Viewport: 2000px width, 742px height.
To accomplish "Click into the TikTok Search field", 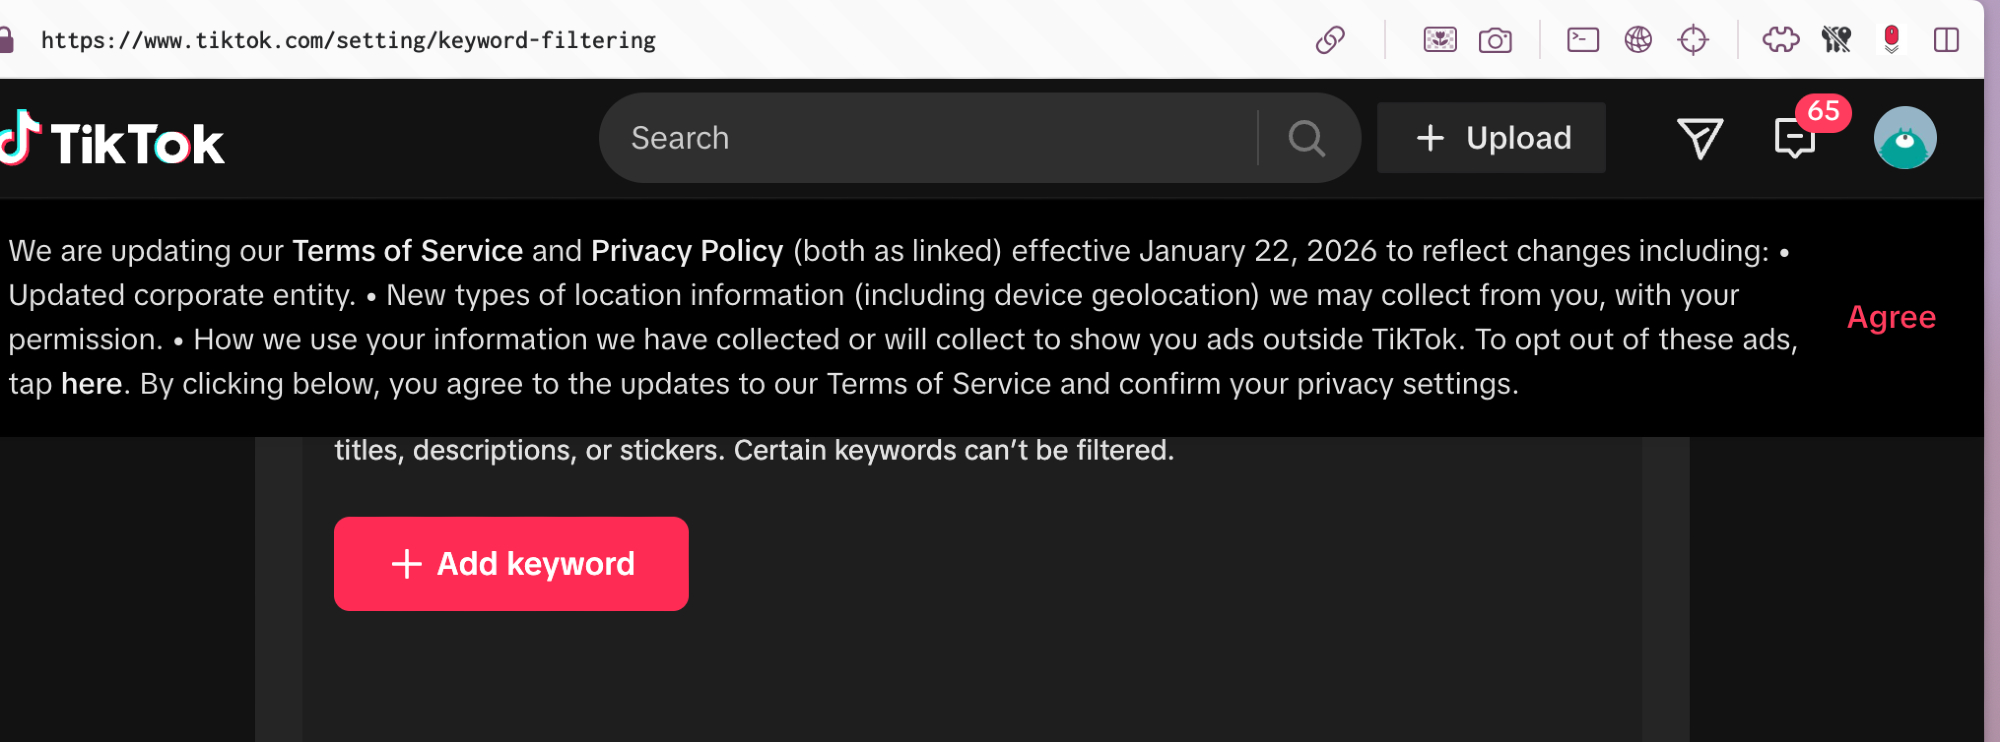I will (930, 138).
